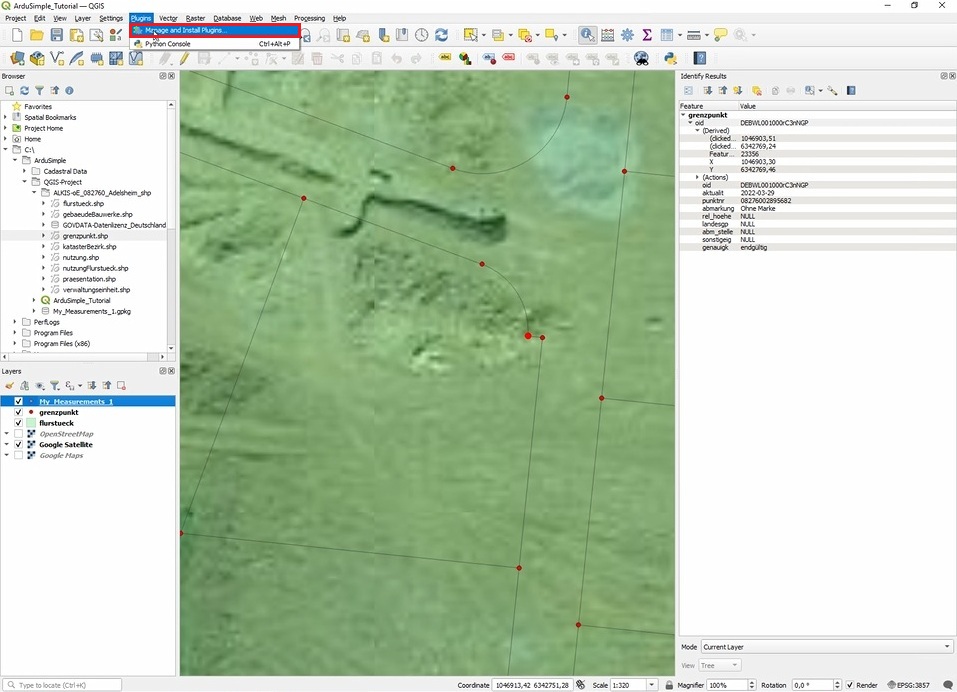The height and width of the screenshot is (692, 957).
Task: Click the Refresh map icon in toolbar
Action: pyautogui.click(x=441, y=35)
